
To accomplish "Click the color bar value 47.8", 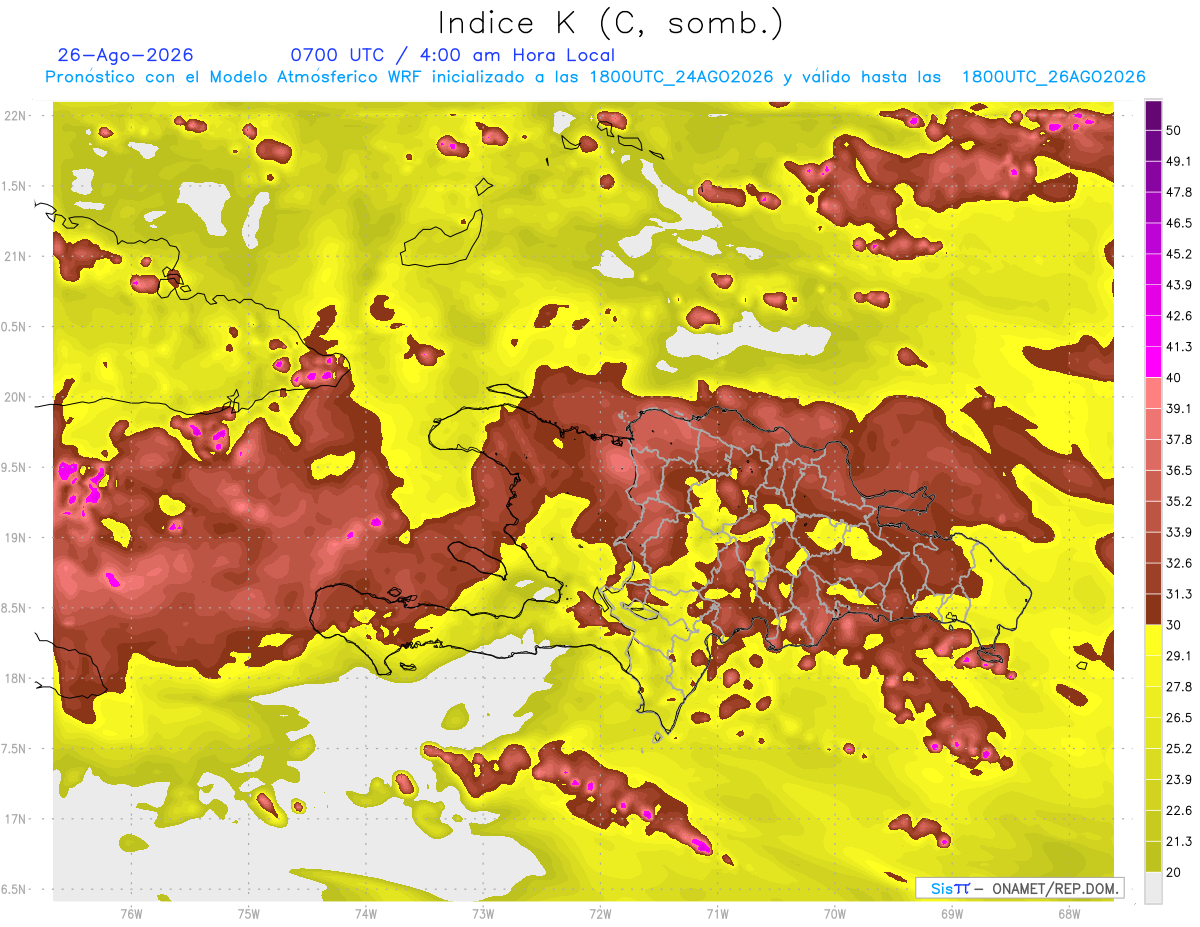I will click(x=1179, y=192).
